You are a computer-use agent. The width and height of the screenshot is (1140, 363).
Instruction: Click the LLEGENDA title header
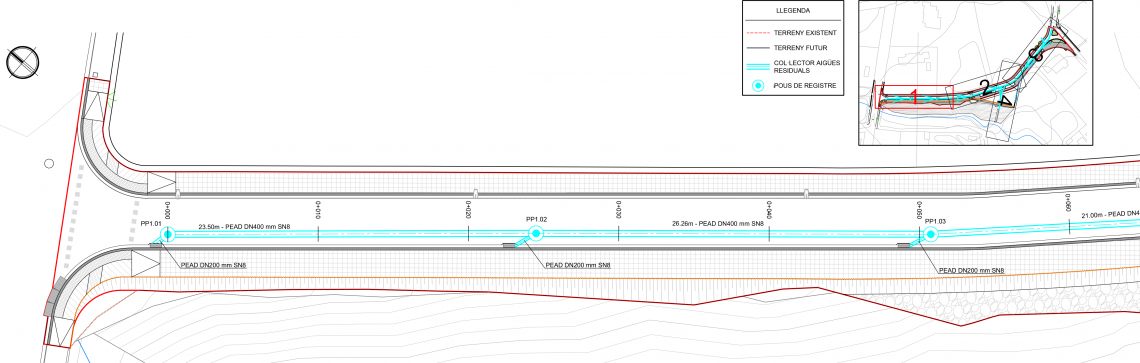coord(792,11)
